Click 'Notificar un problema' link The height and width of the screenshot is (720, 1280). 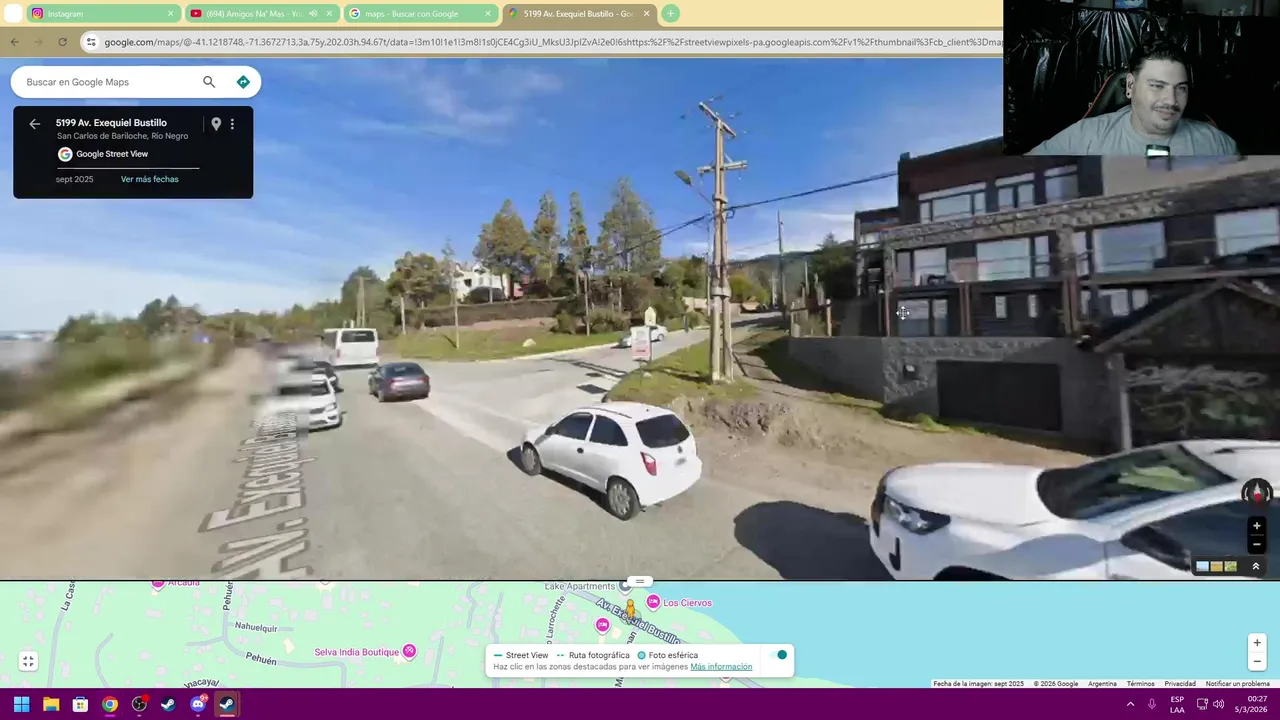[1237, 684]
